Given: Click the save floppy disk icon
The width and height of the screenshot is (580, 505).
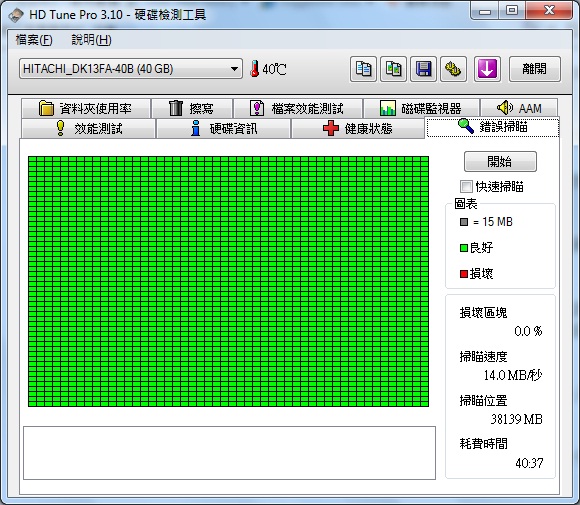Looking at the screenshot, I should tap(424, 69).
